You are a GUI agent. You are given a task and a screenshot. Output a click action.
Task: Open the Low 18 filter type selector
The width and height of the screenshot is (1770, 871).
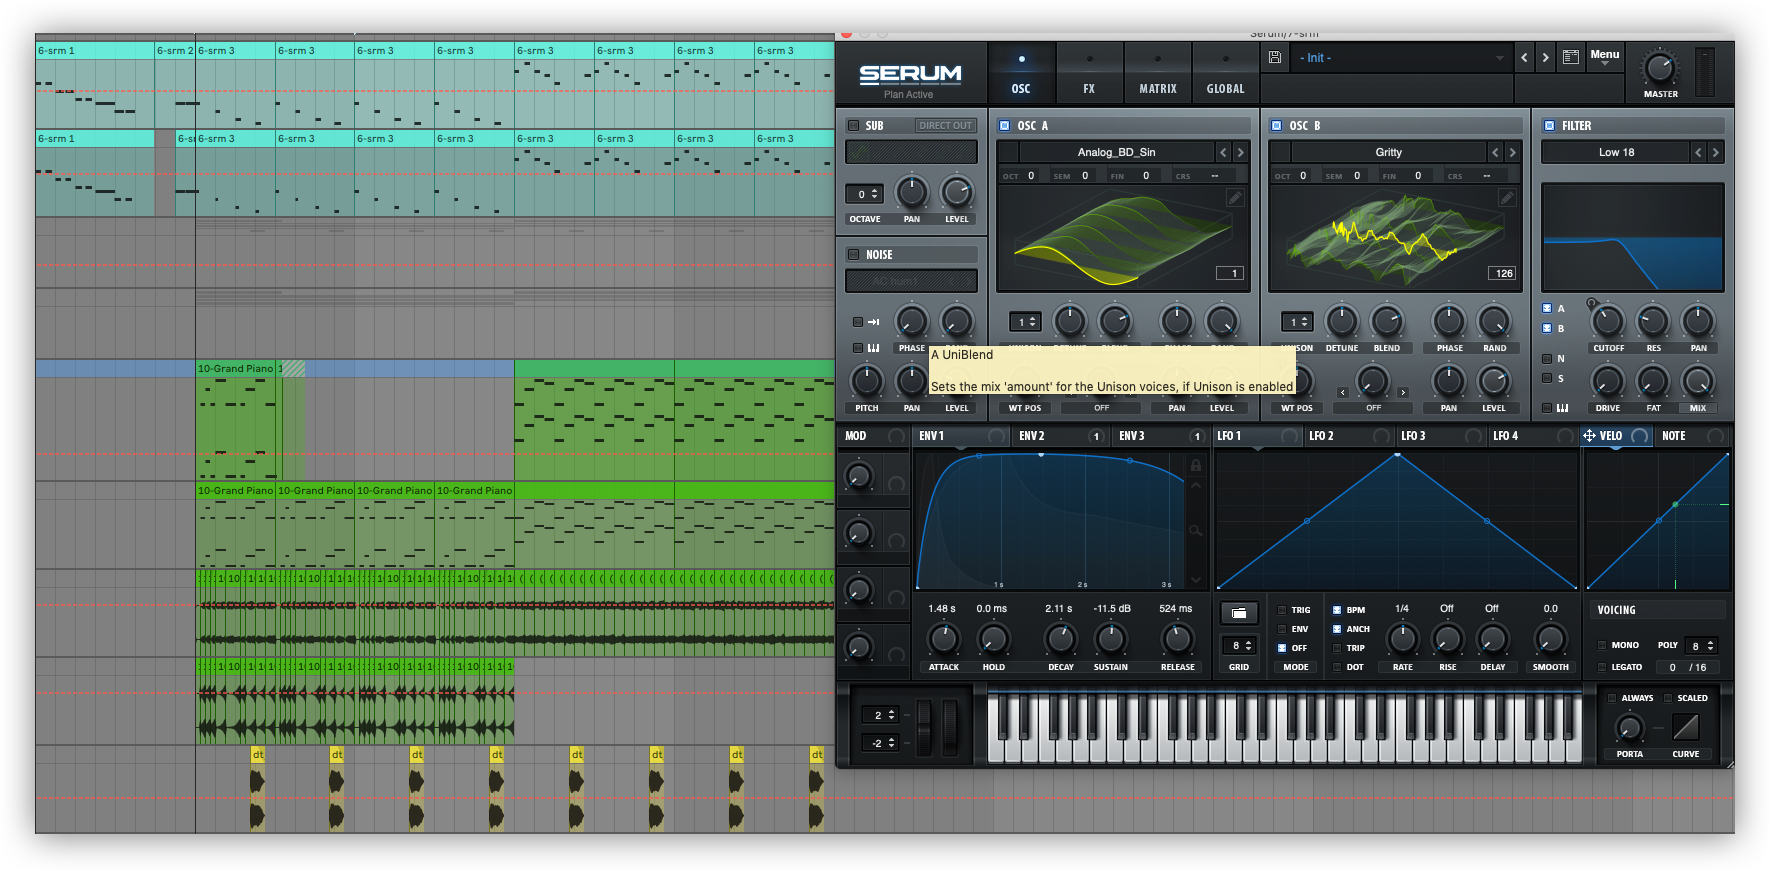(1616, 152)
